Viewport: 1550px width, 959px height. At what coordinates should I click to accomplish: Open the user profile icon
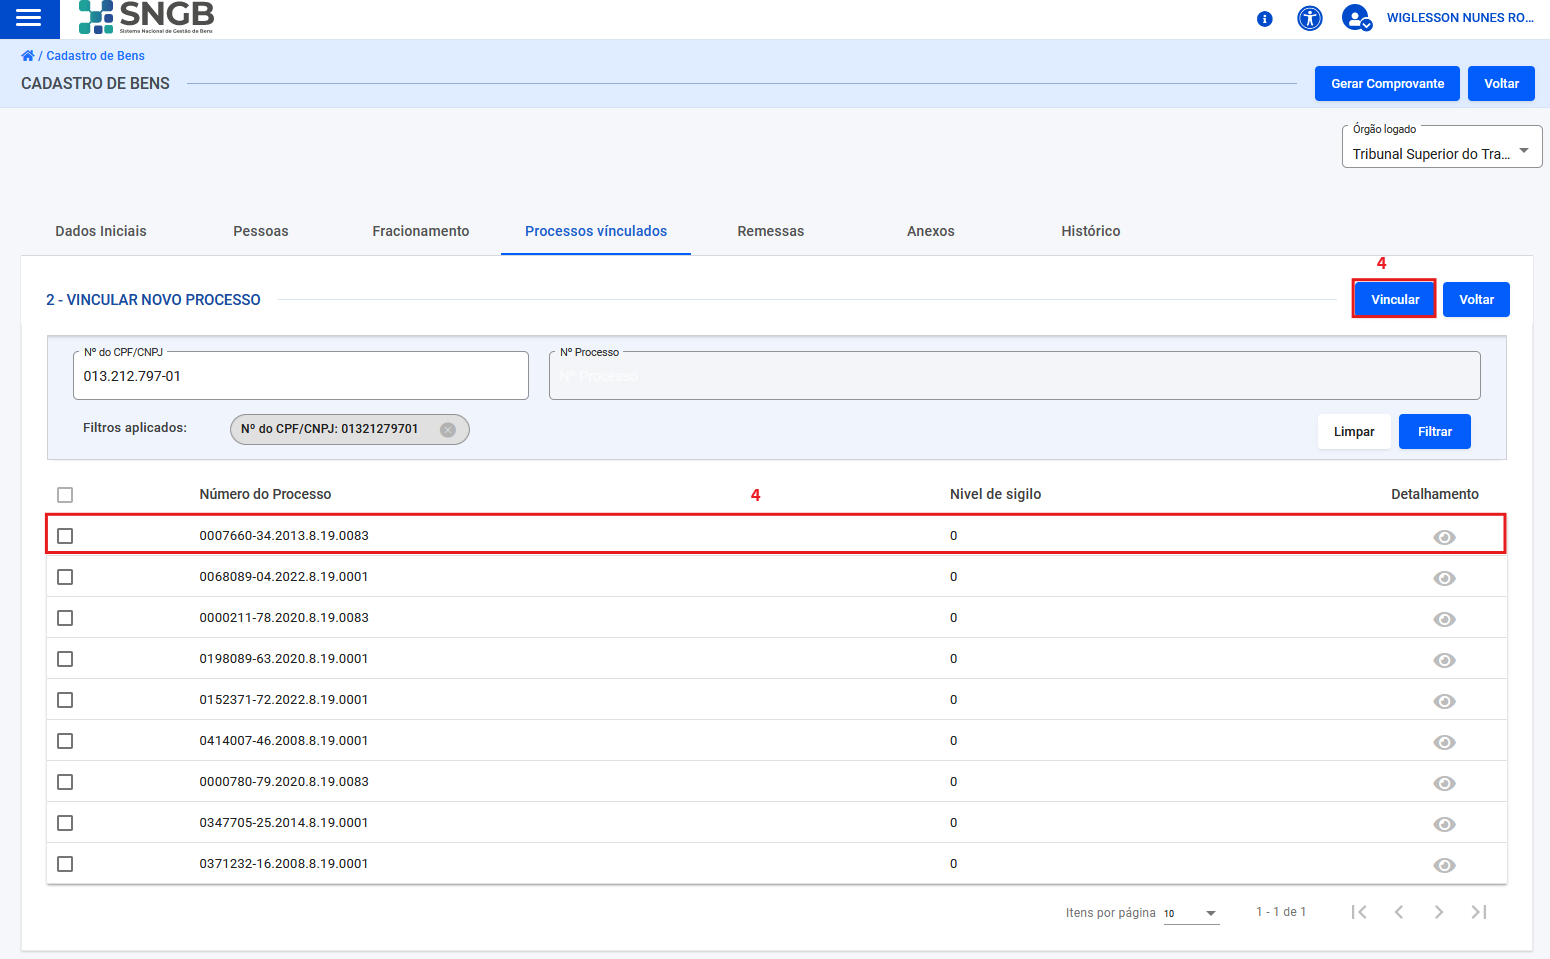click(1356, 18)
